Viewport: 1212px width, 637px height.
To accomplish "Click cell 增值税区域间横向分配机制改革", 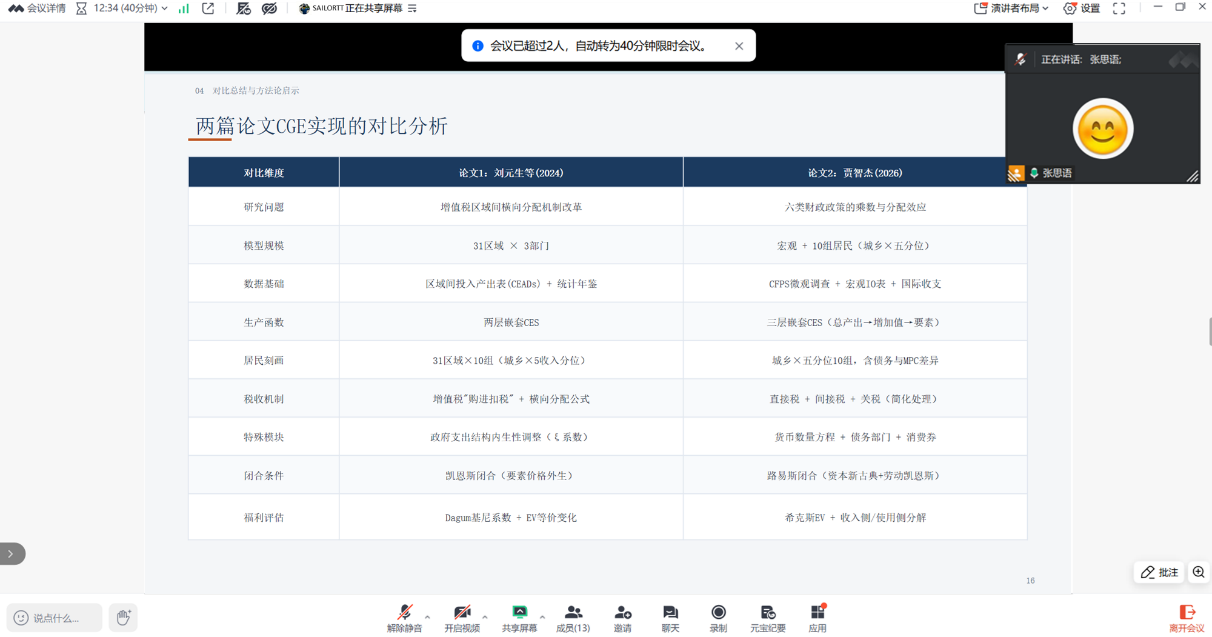I will (x=511, y=207).
